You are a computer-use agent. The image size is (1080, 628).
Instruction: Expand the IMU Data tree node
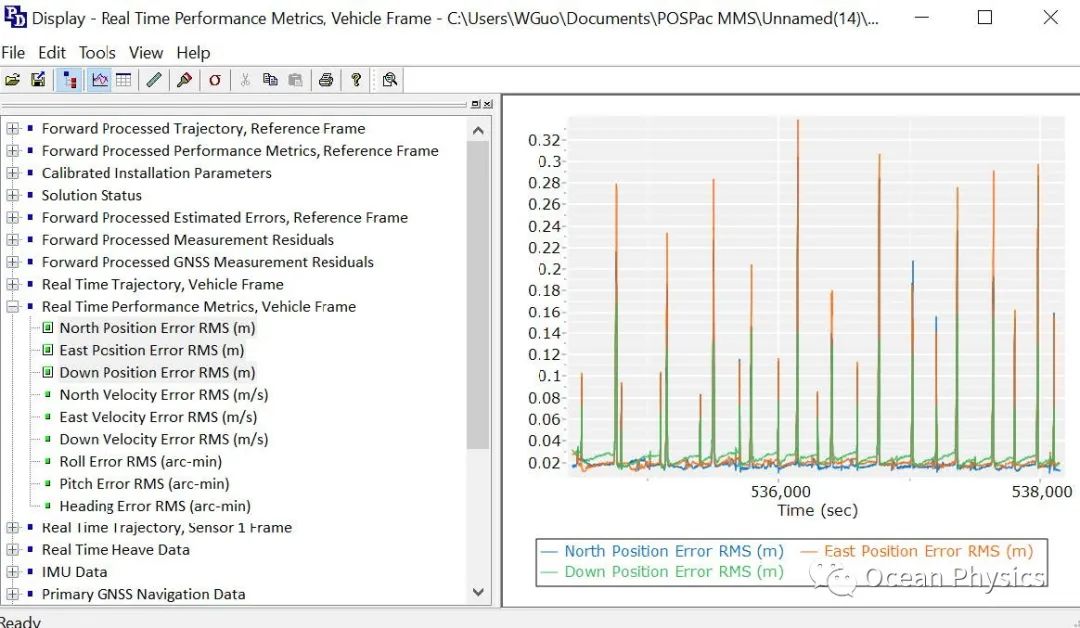pos(13,572)
